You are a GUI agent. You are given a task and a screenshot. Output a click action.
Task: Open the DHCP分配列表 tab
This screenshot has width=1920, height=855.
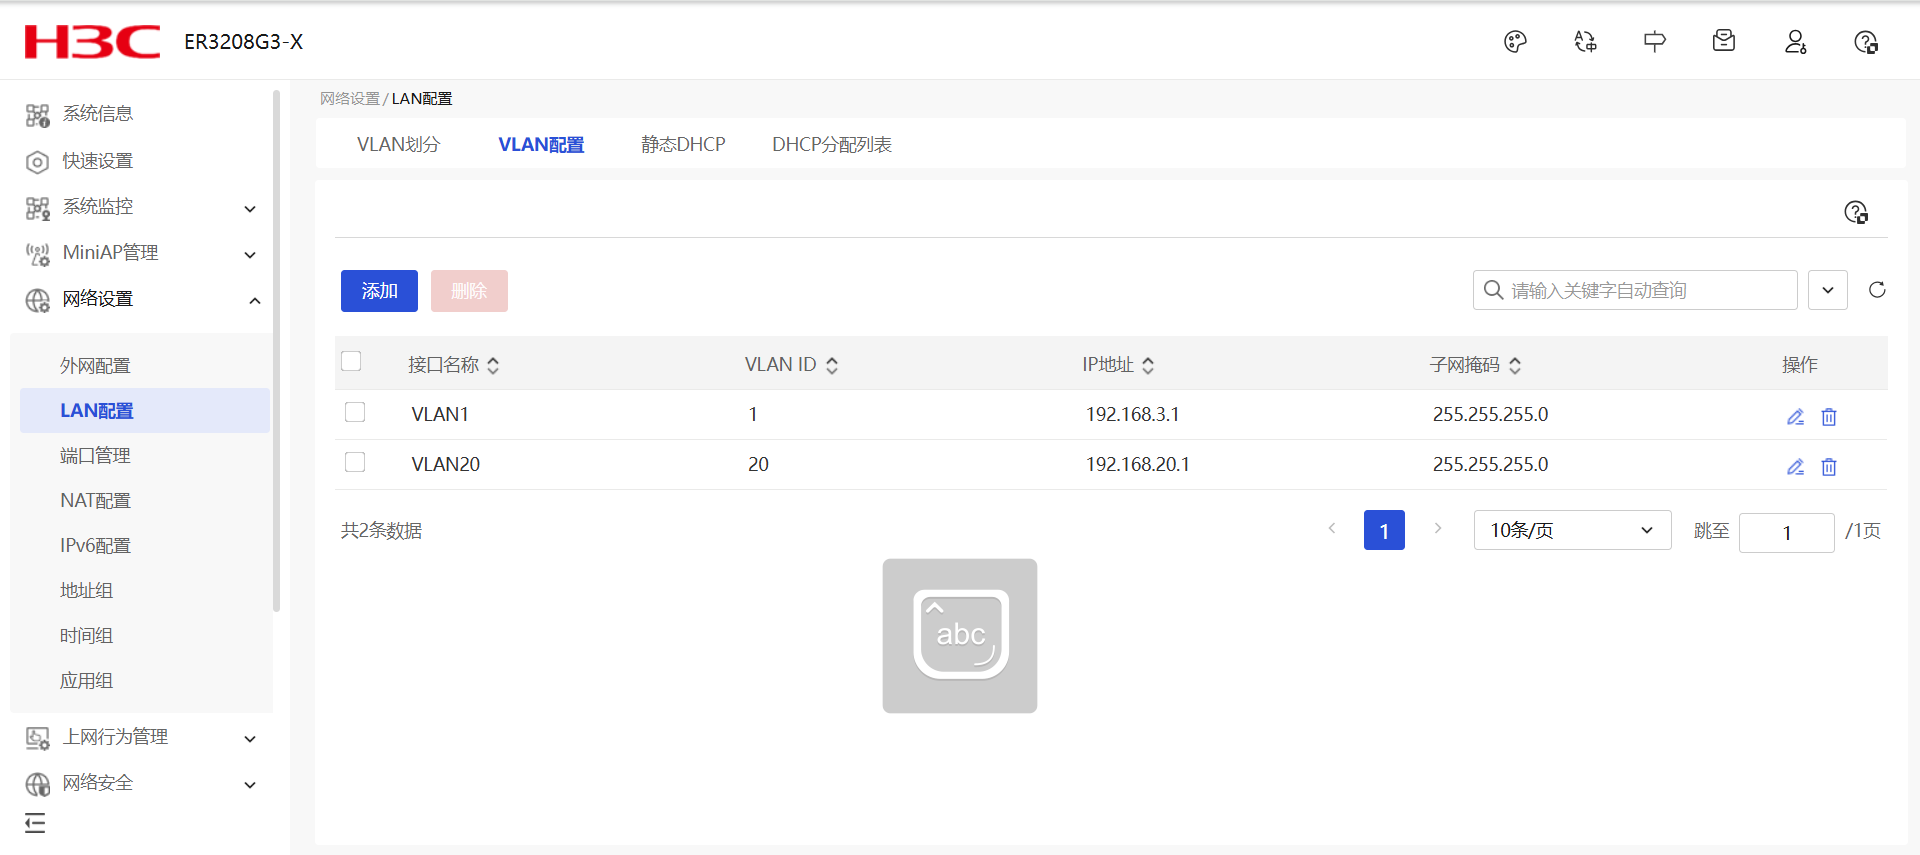coord(831,145)
